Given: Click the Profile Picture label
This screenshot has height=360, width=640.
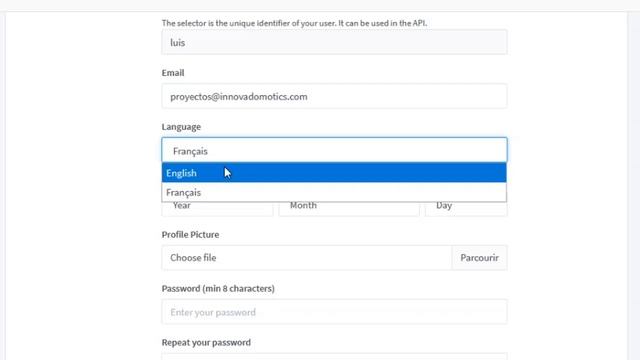Looking at the screenshot, I should [x=190, y=234].
